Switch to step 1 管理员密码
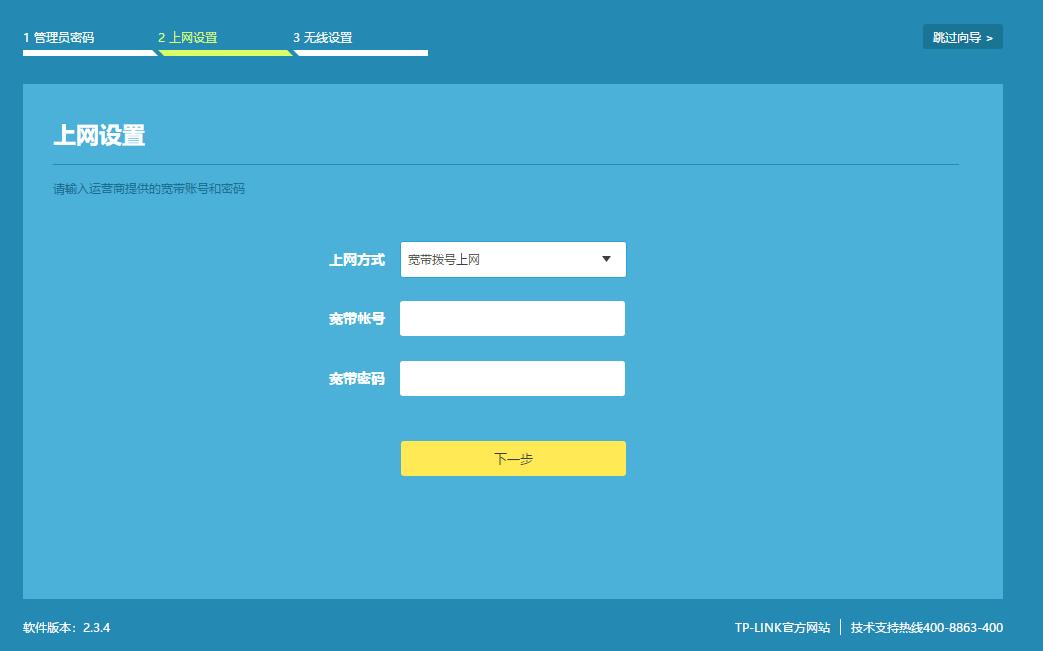 (x=57, y=37)
